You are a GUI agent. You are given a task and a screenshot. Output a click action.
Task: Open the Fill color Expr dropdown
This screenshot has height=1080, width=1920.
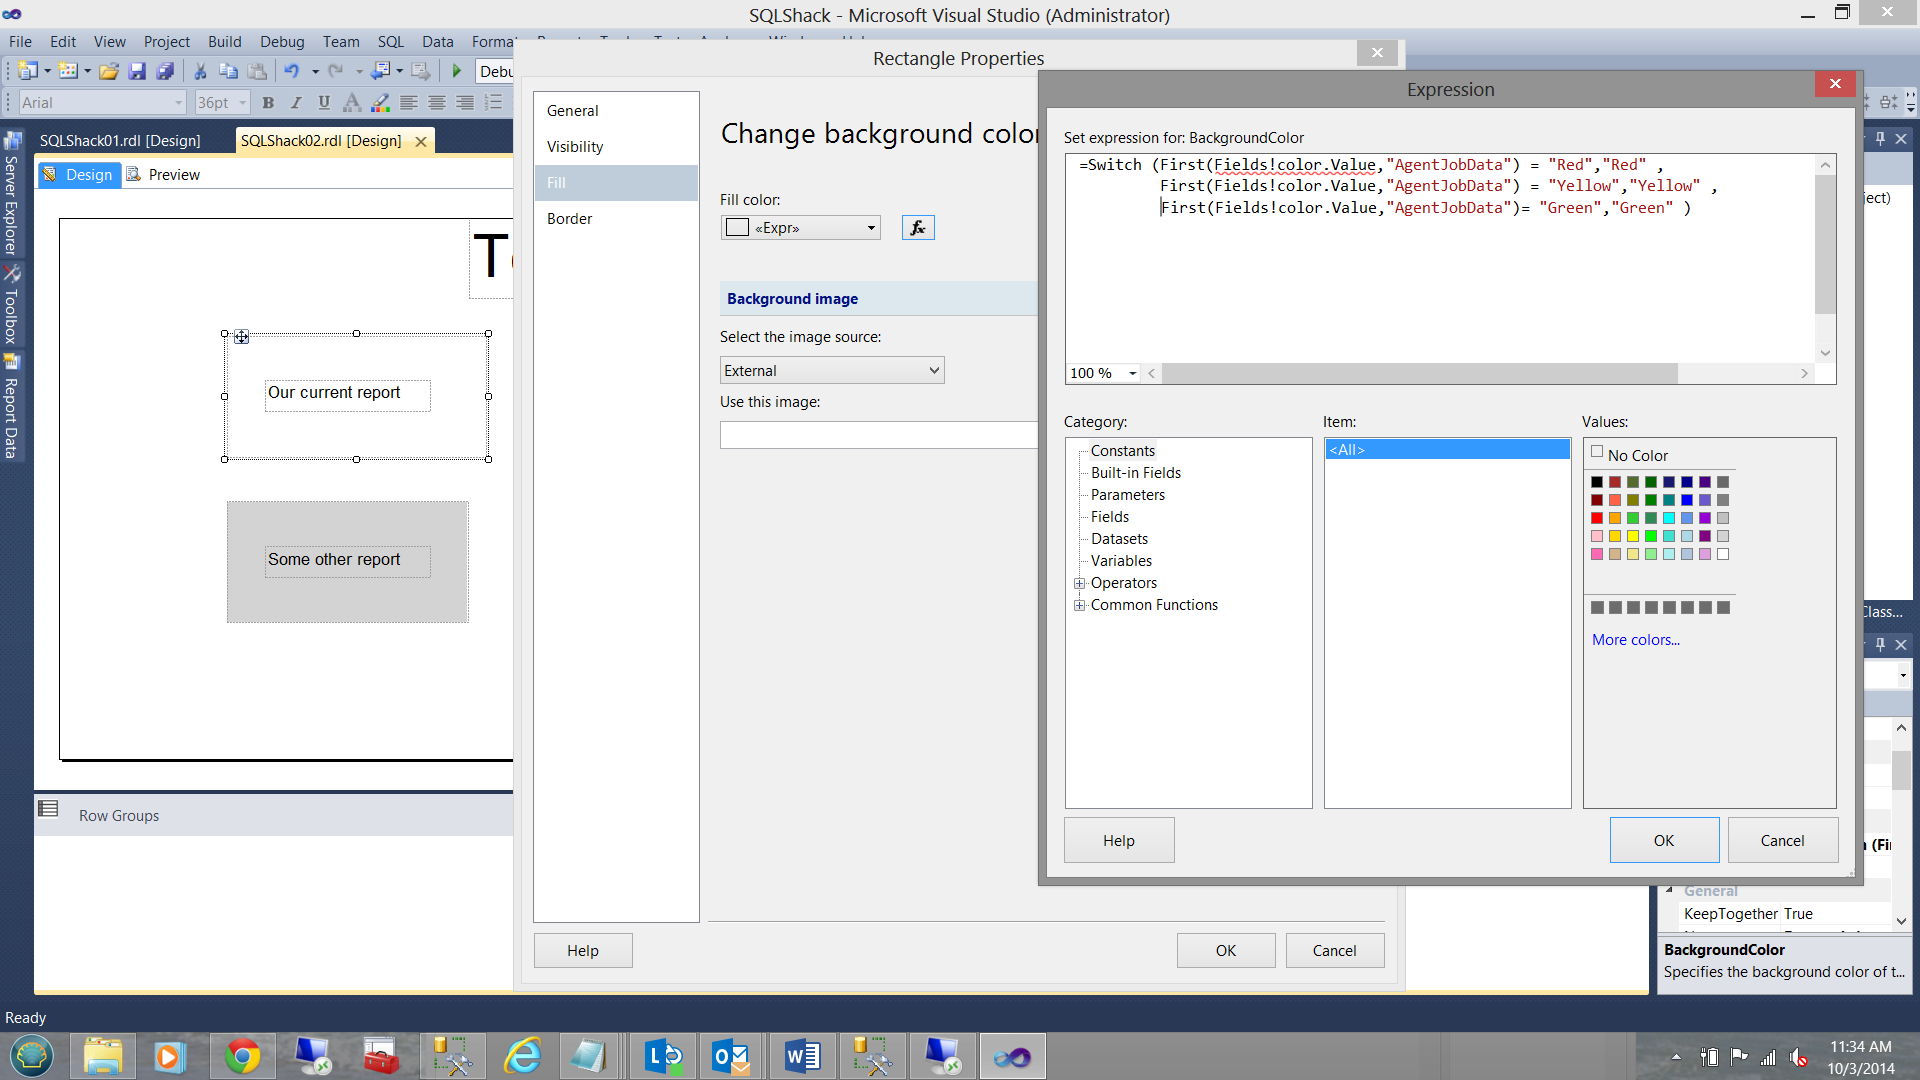click(x=871, y=228)
